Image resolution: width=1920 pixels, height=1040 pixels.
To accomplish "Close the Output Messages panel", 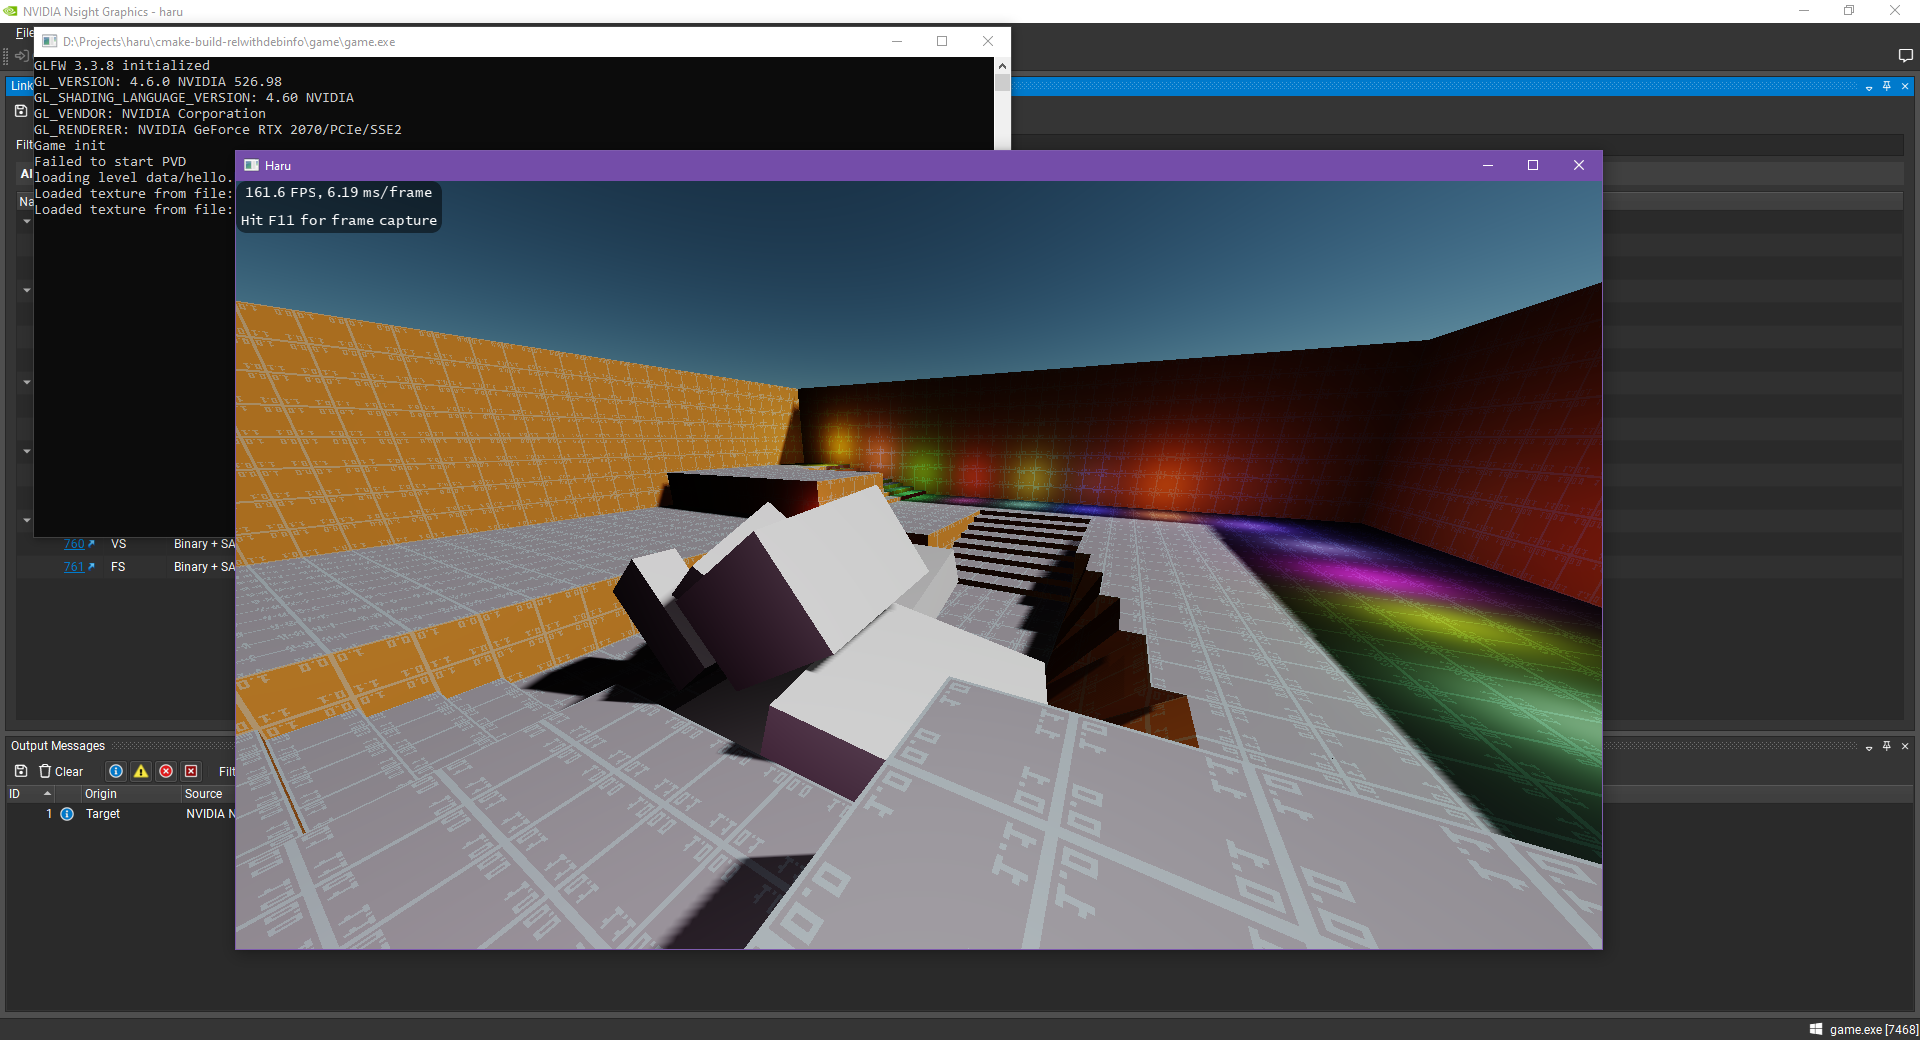I will tap(1905, 746).
